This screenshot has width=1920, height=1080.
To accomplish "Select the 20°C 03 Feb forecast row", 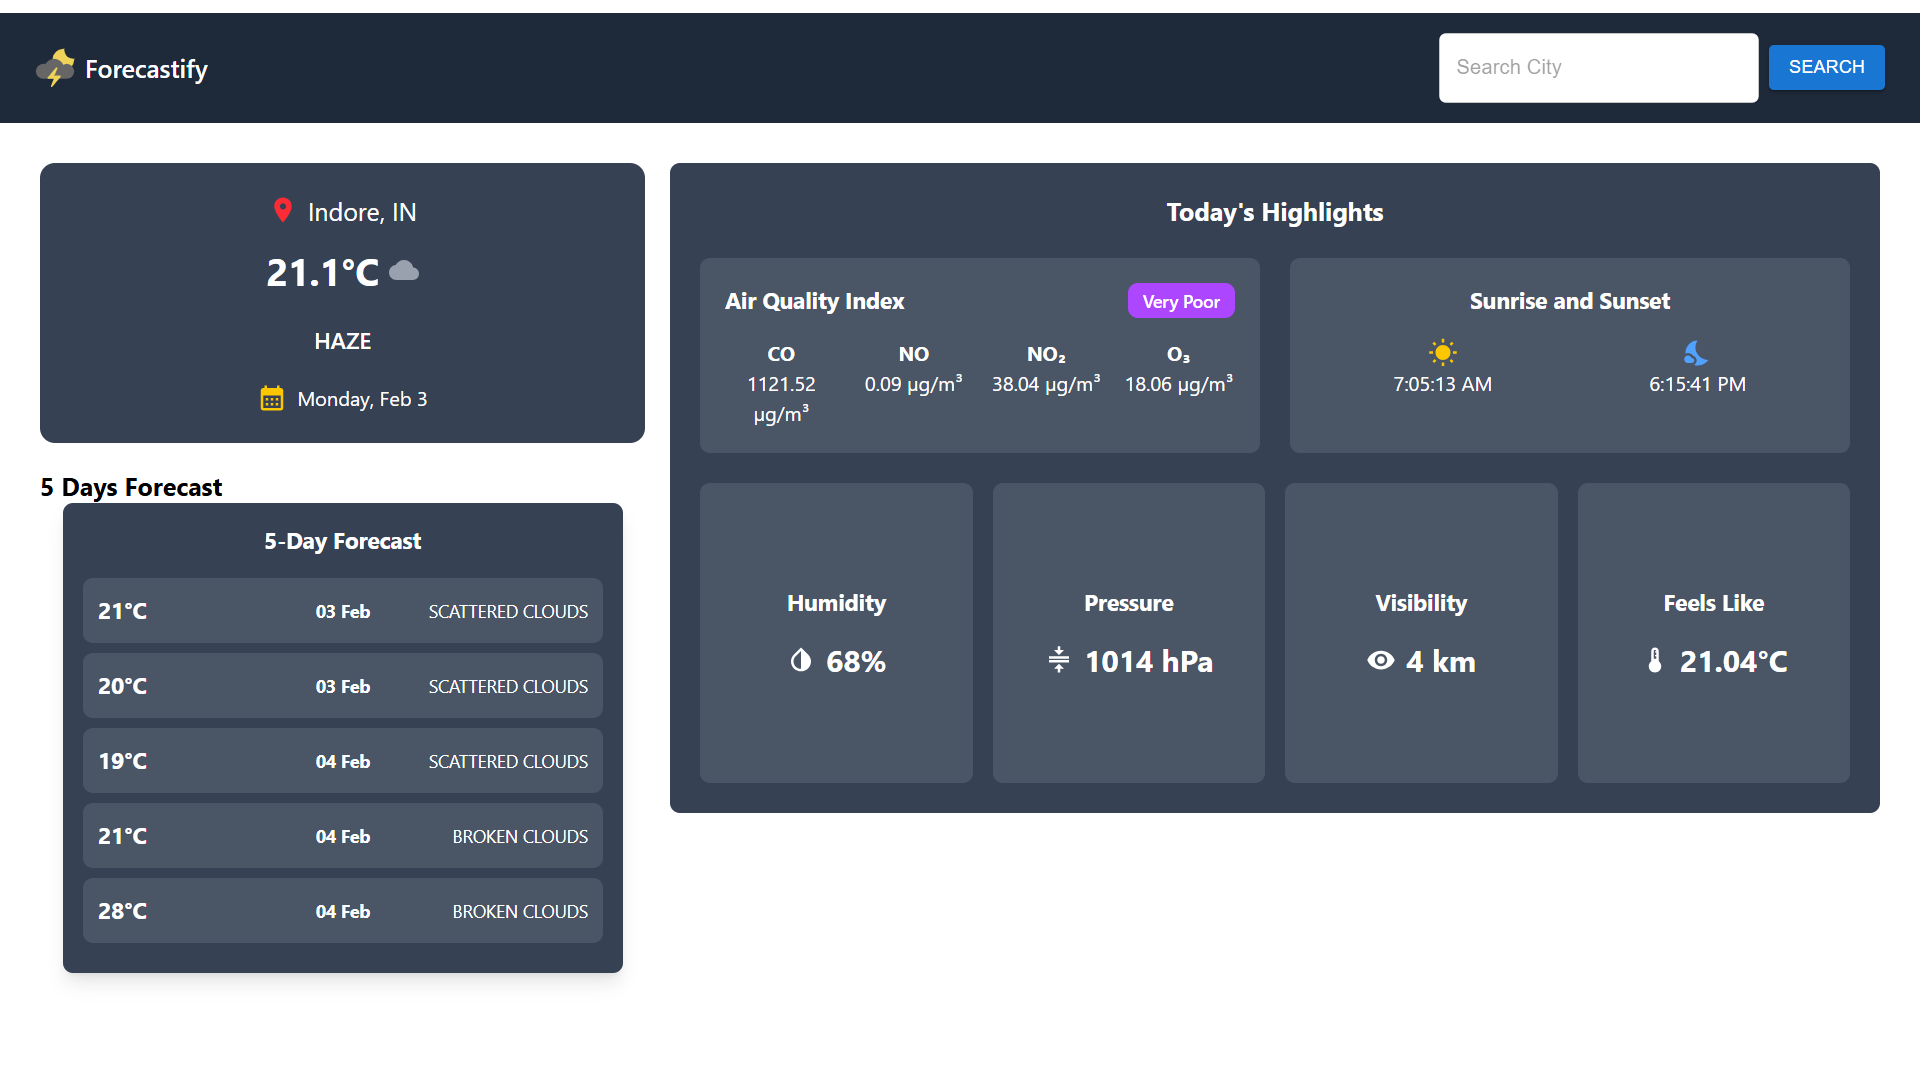I will click(343, 686).
